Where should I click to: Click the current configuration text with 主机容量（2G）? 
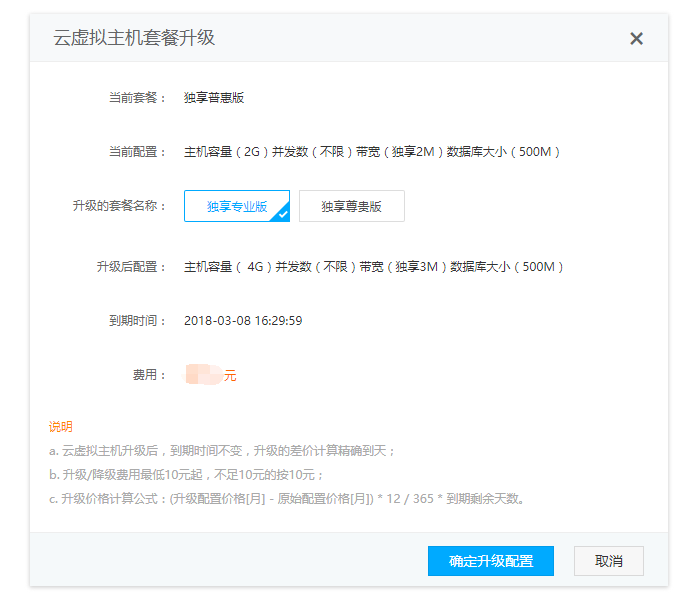click(x=372, y=152)
